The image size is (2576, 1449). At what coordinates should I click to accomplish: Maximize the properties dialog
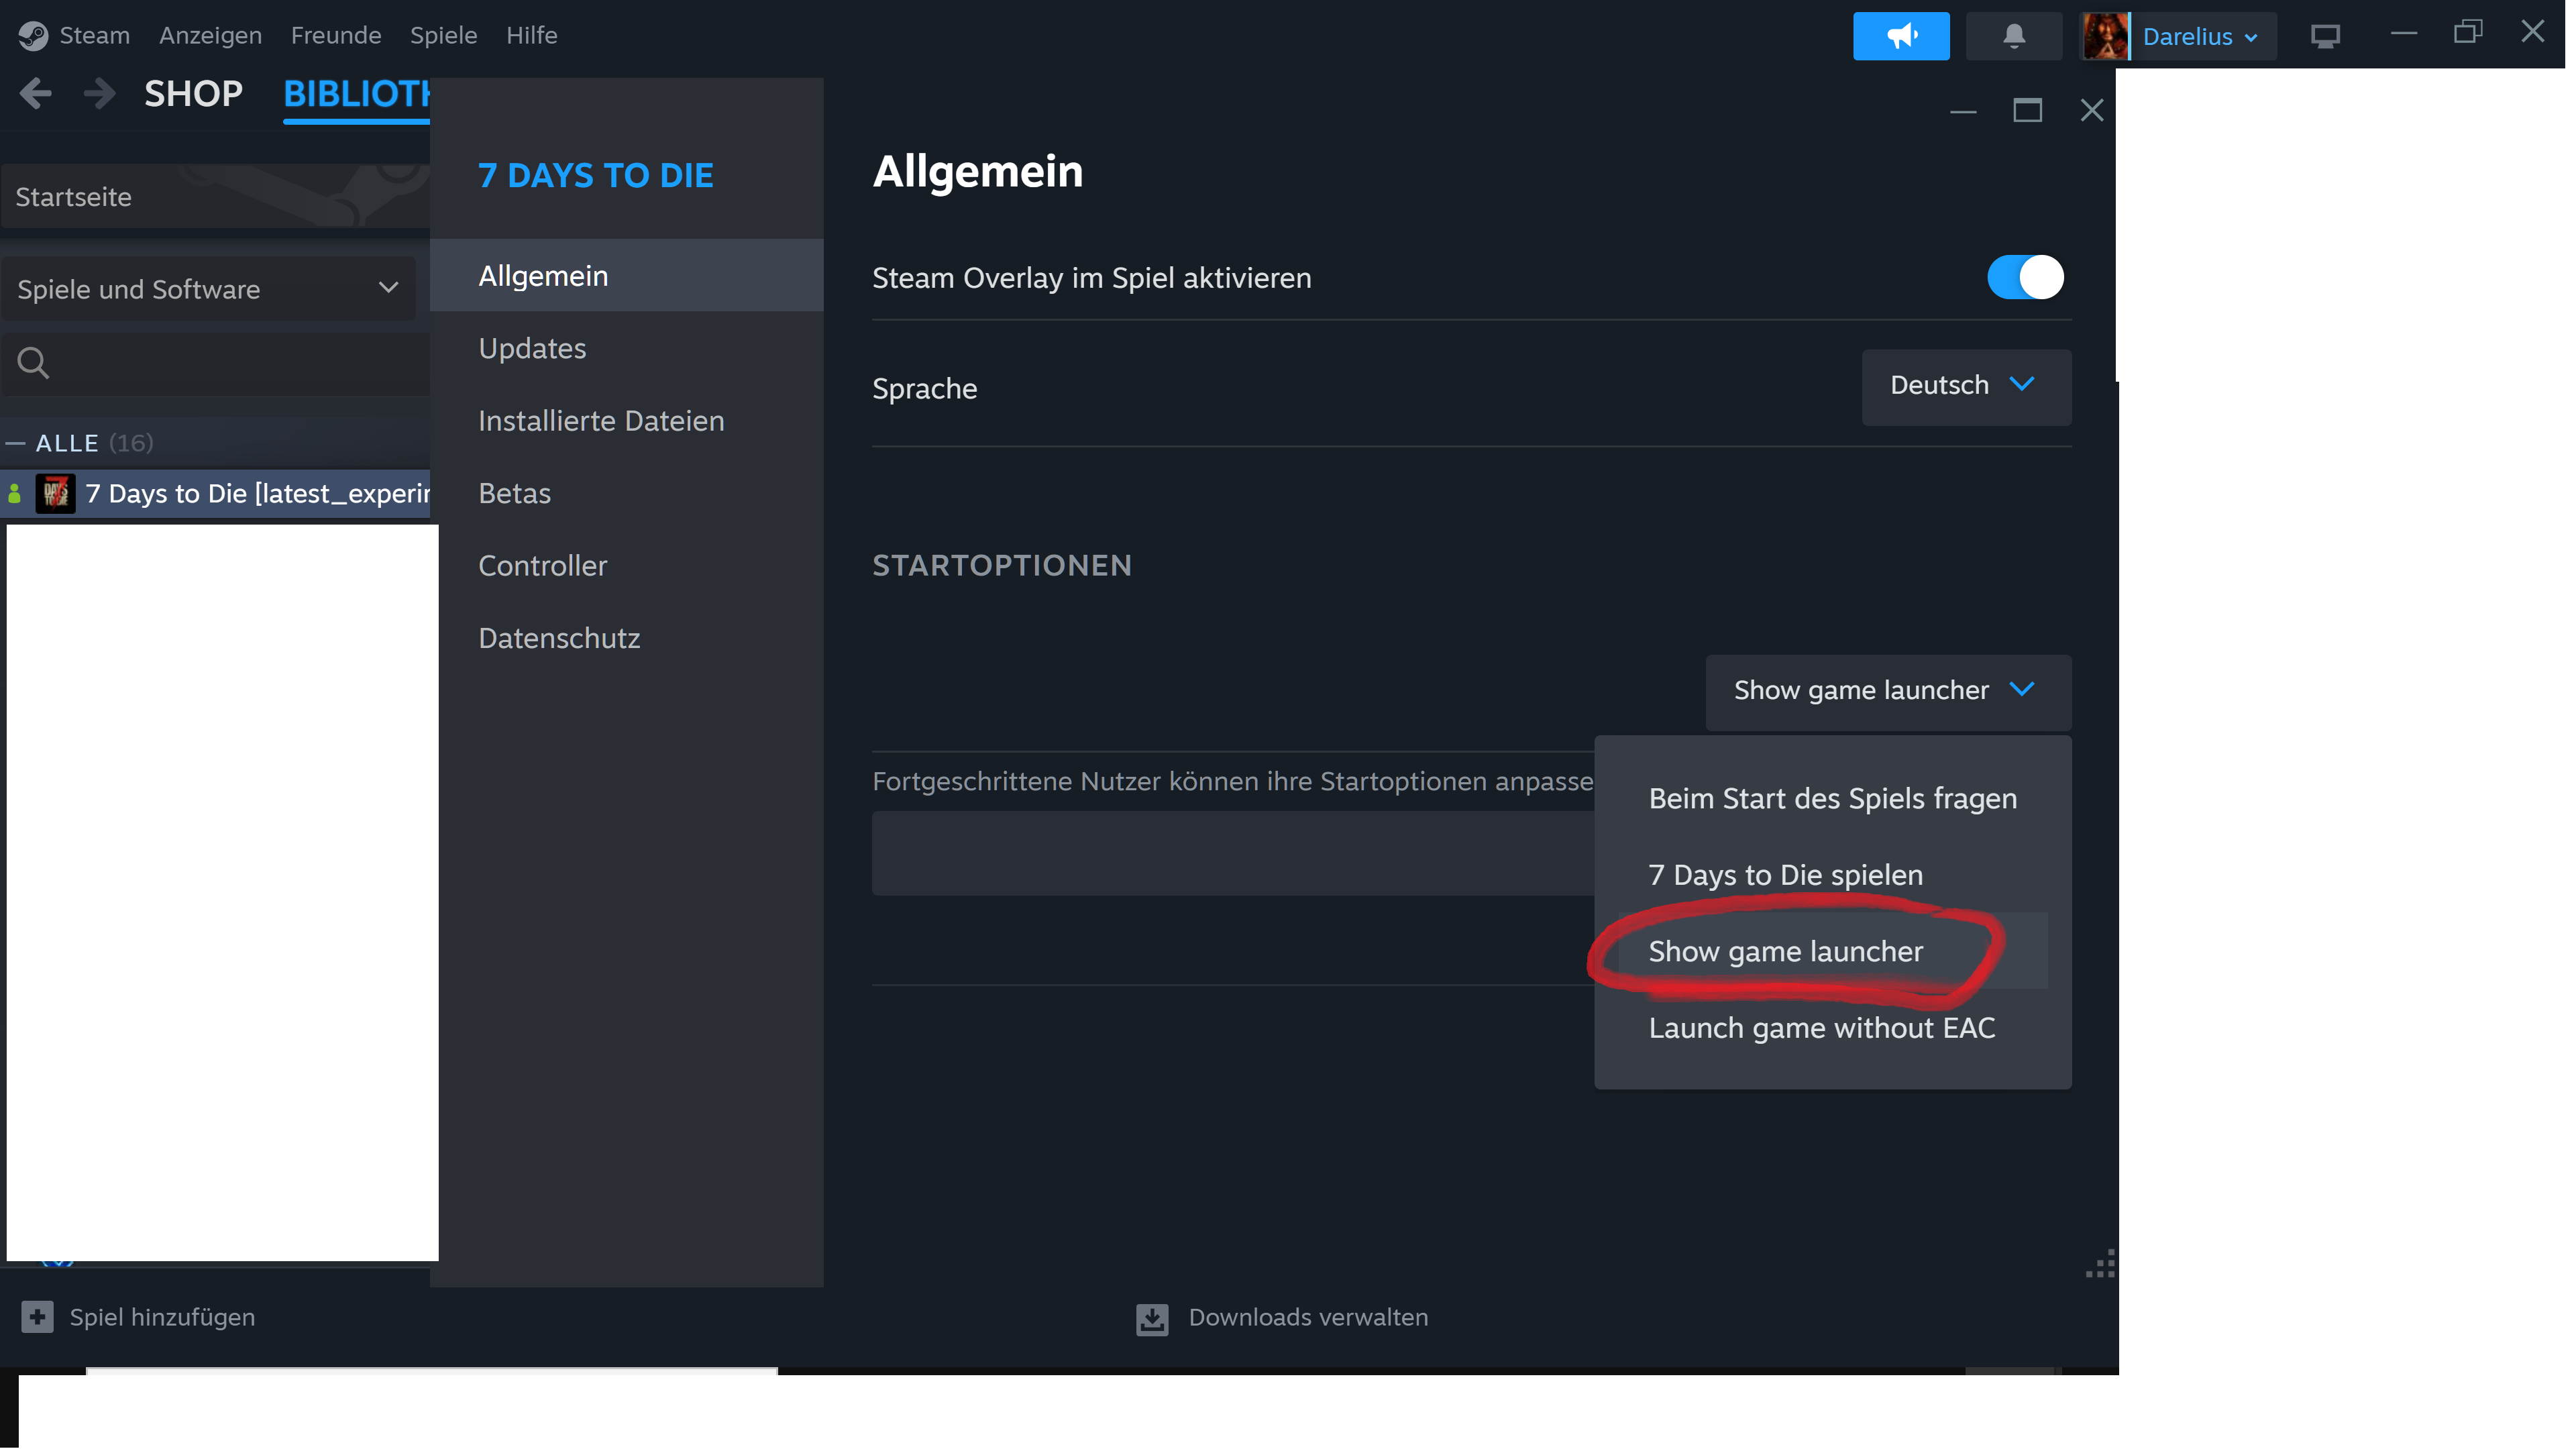coord(2027,110)
